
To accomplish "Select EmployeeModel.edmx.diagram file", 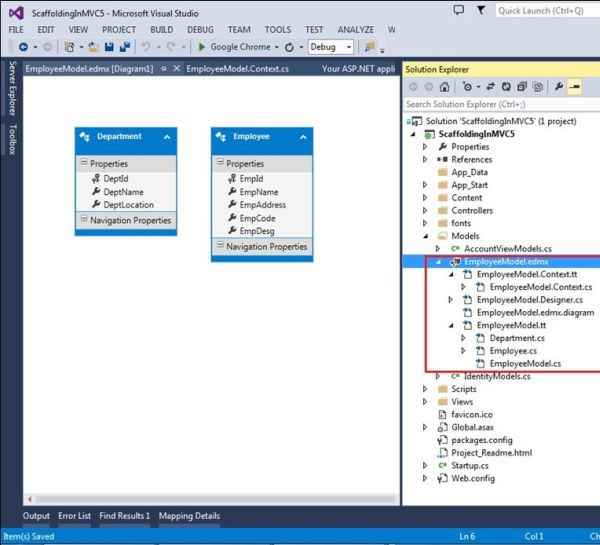I will pyautogui.click(x=535, y=312).
